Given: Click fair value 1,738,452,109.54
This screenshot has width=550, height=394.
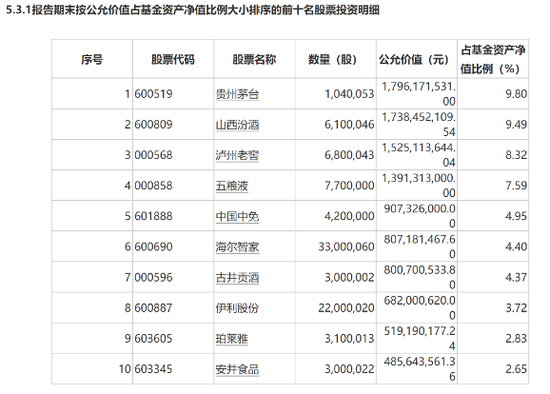Looking at the screenshot, I should (x=419, y=125).
